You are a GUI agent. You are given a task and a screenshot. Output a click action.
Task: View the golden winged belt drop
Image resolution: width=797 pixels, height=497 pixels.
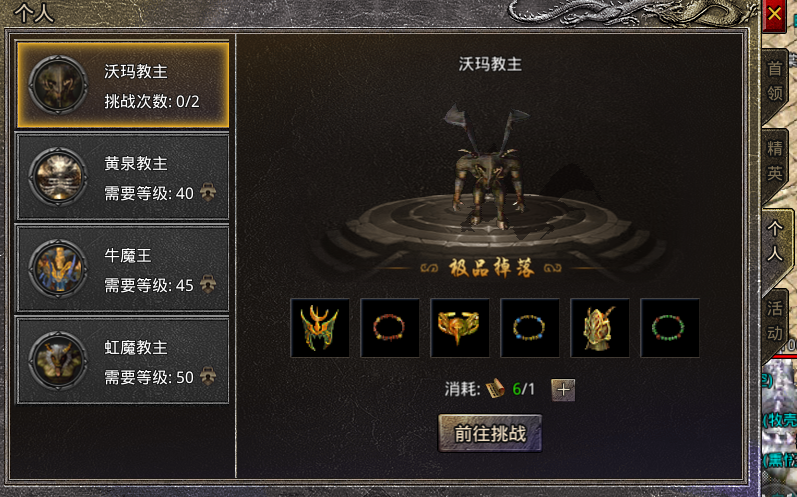pos(460,328)
